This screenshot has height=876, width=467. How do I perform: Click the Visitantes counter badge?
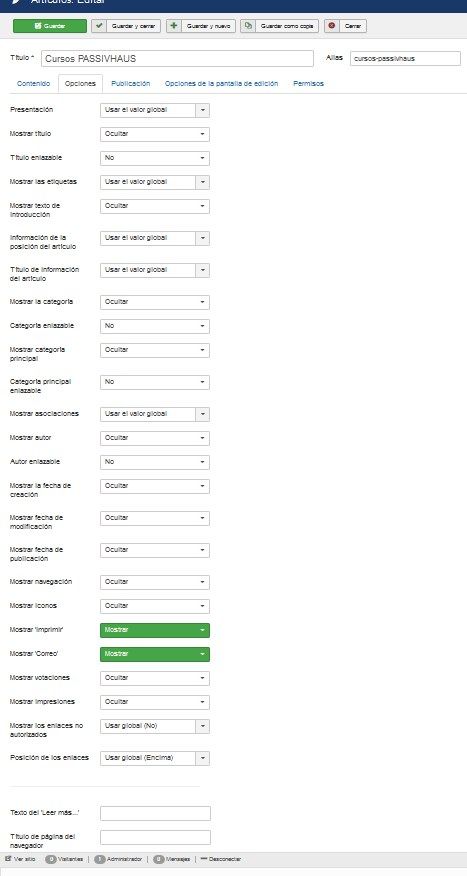coord(51,859)
